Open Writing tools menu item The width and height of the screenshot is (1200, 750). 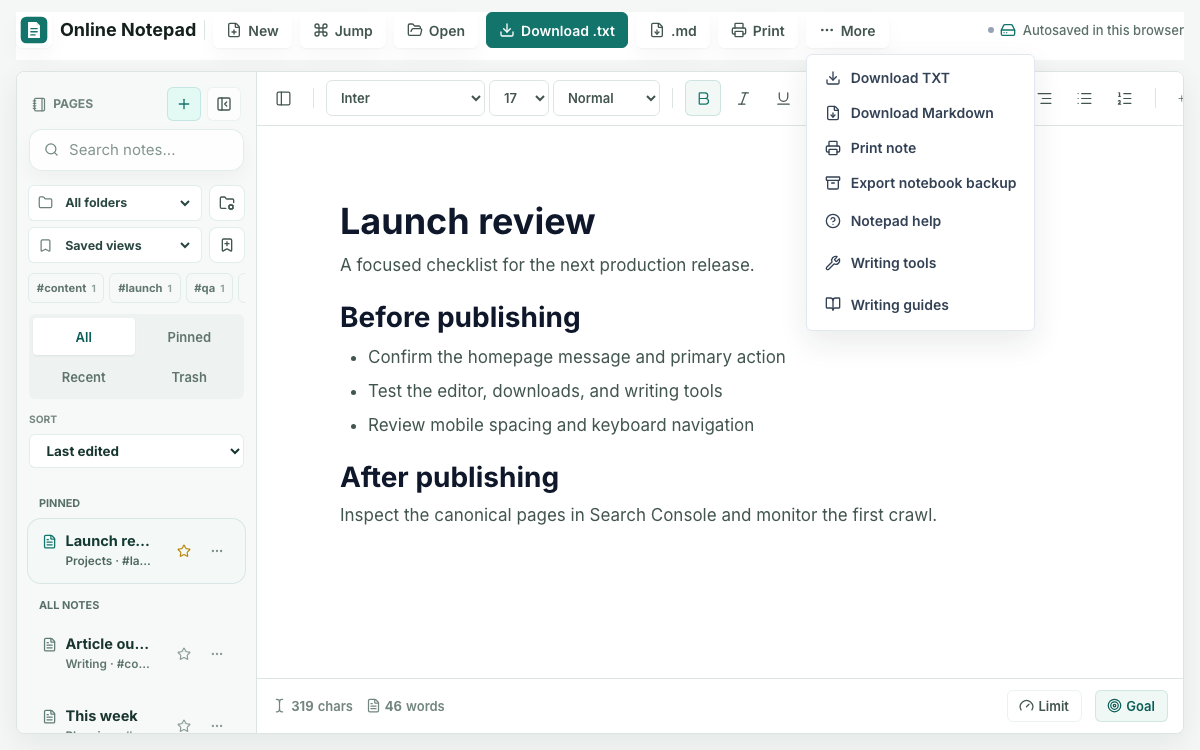coord(920,263)
